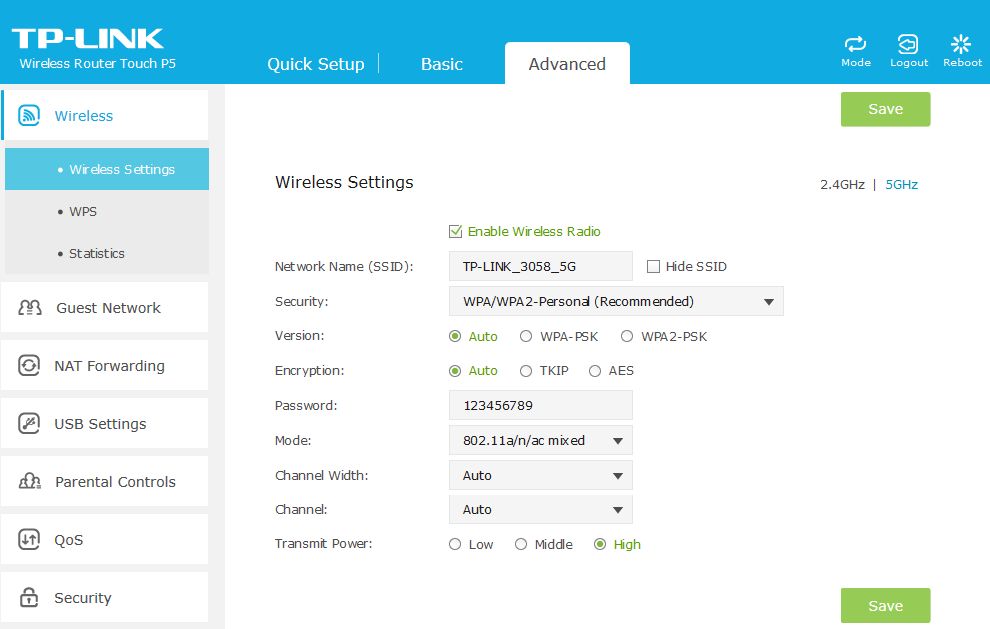The image size is (990, 629).
Task: Open NAT Forwarding from its sidebar icon
Action: [29, 366]
